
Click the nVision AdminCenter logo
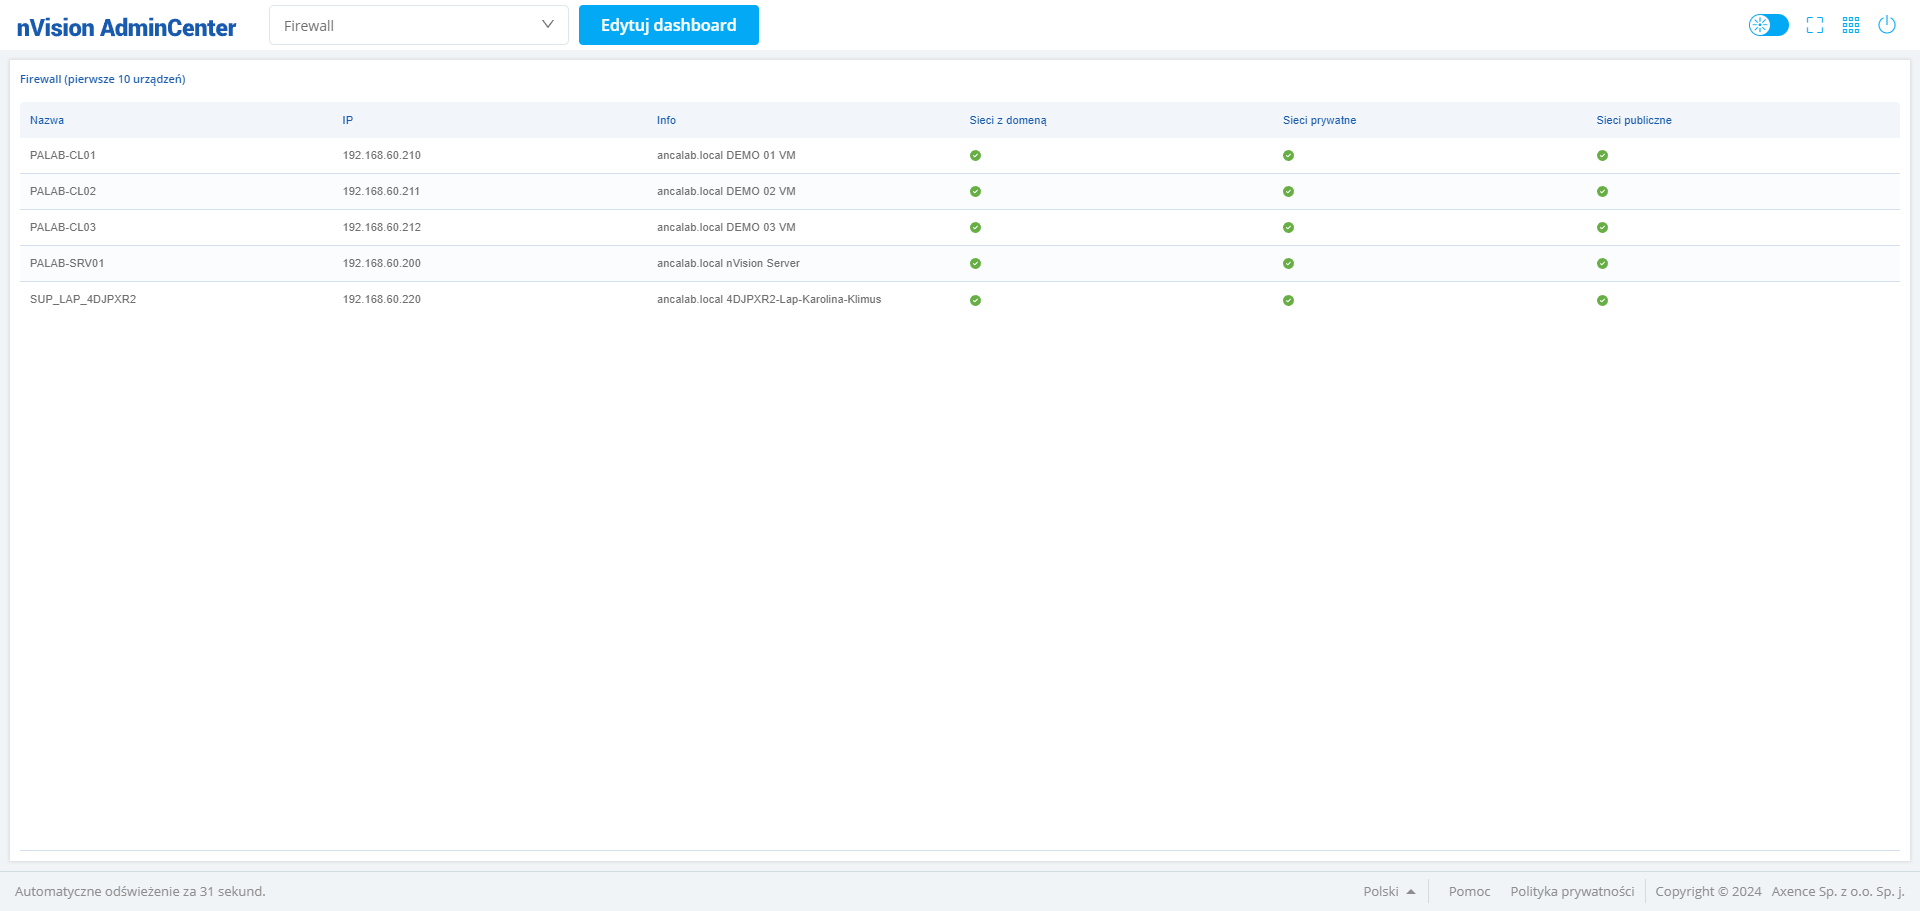pos(126,27)
